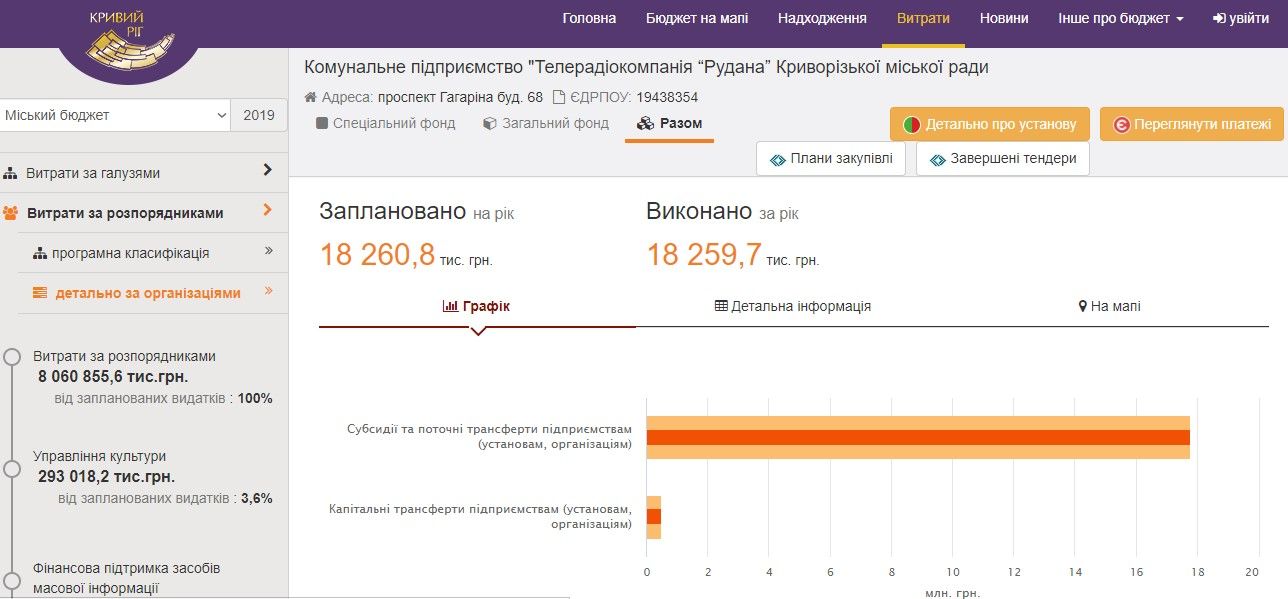Open the Міський бюджет dropdown

[115, 115]
